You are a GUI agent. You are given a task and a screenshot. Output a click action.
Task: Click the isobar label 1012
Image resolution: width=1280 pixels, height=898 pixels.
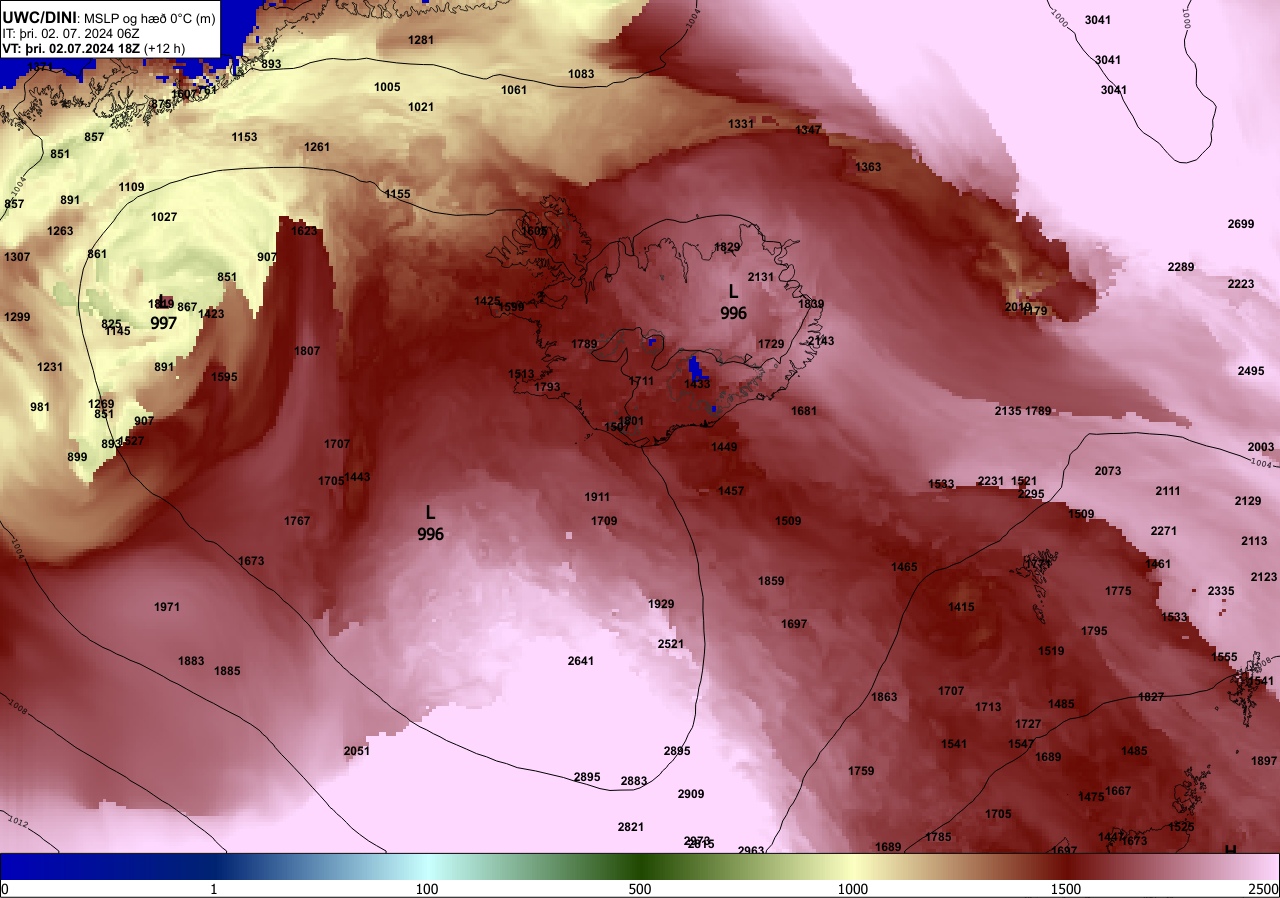pyautogui.click(x=20, y=822)
